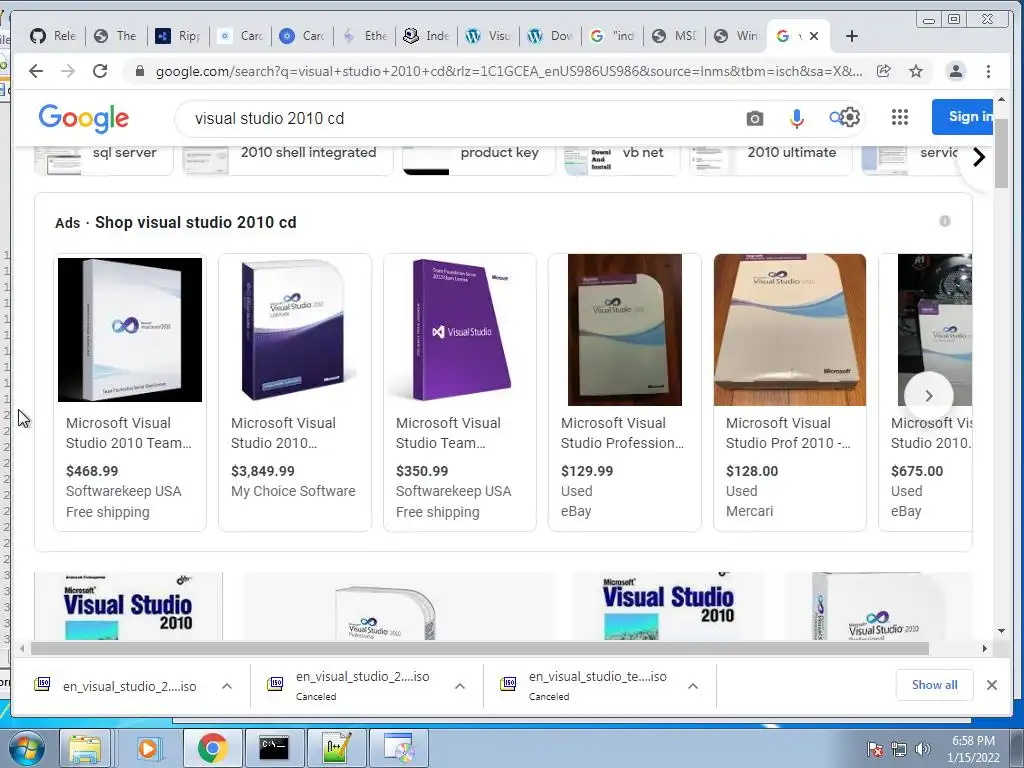Click Show all downloads
The image size is (1024, 768).
click(x=935, y=684)
